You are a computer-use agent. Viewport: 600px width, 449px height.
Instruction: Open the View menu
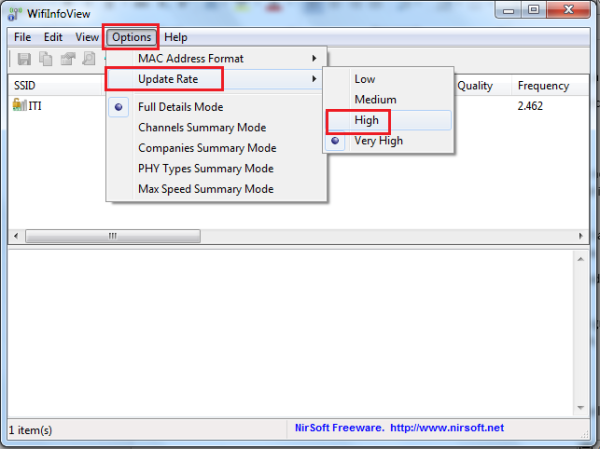click(87, 37)
